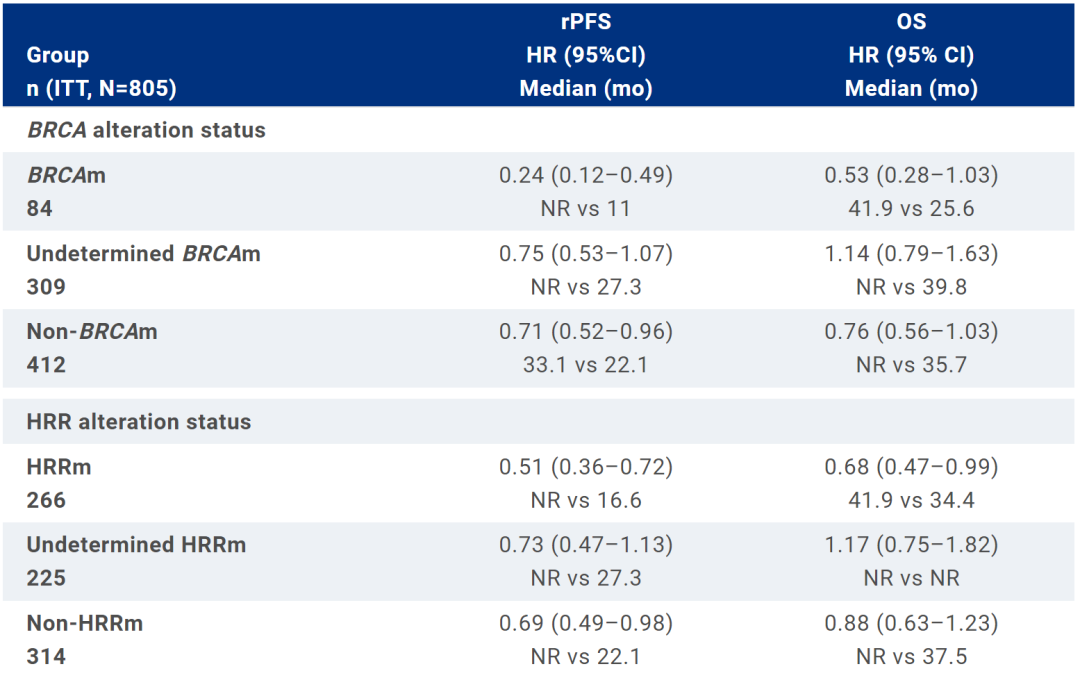Viewport: 1080px width, 687px height.
Task: Click the HRR alteration status section heading
Action: click(139, 421)
